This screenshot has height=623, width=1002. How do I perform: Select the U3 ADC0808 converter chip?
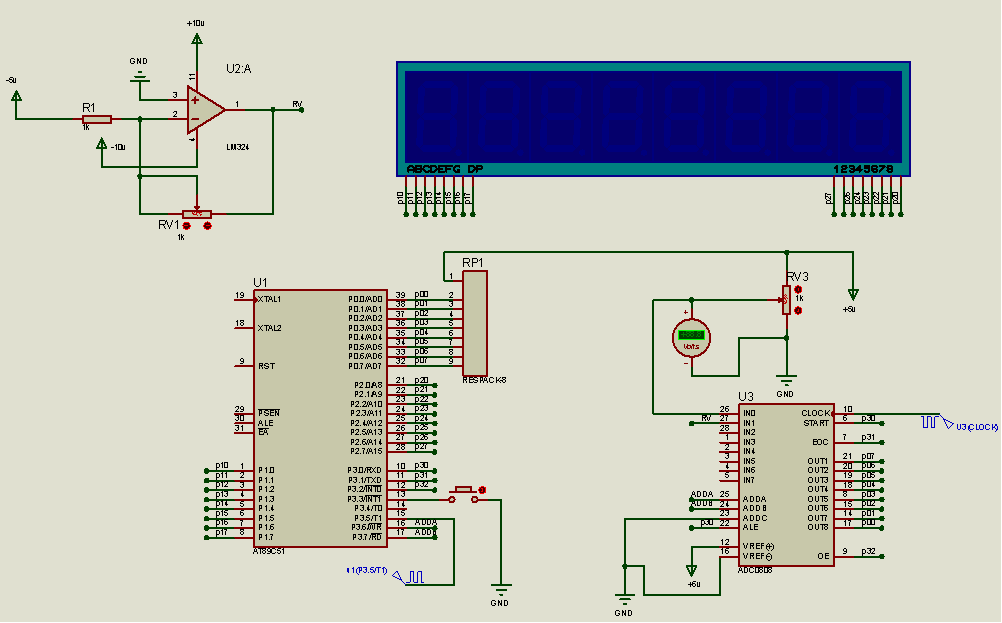click(786, 484)
